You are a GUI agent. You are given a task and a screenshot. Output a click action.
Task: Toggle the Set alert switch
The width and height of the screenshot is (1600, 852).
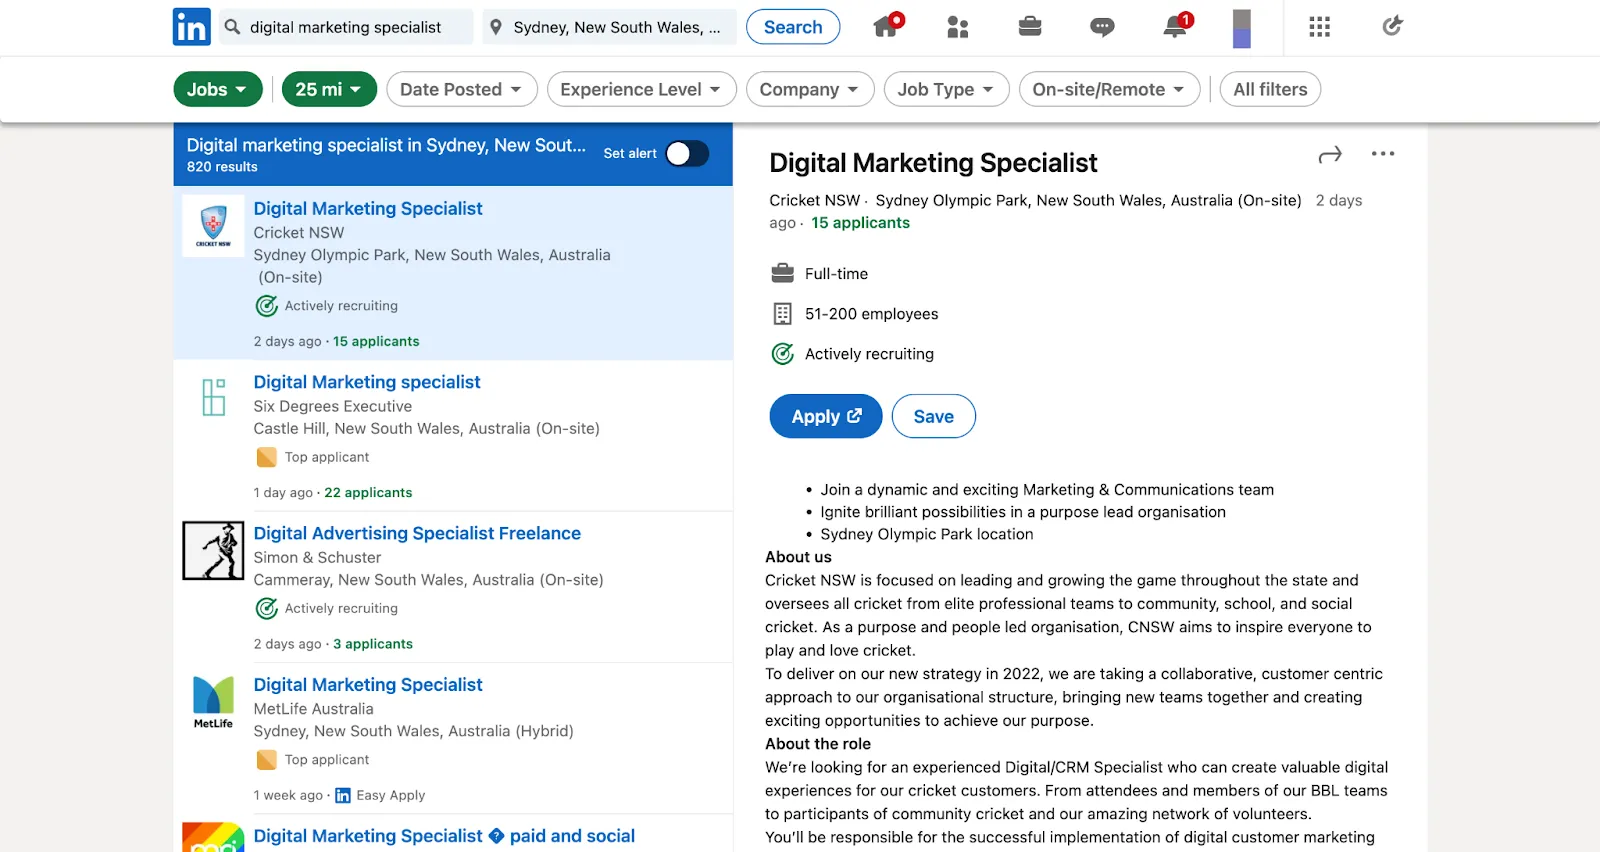687,153
